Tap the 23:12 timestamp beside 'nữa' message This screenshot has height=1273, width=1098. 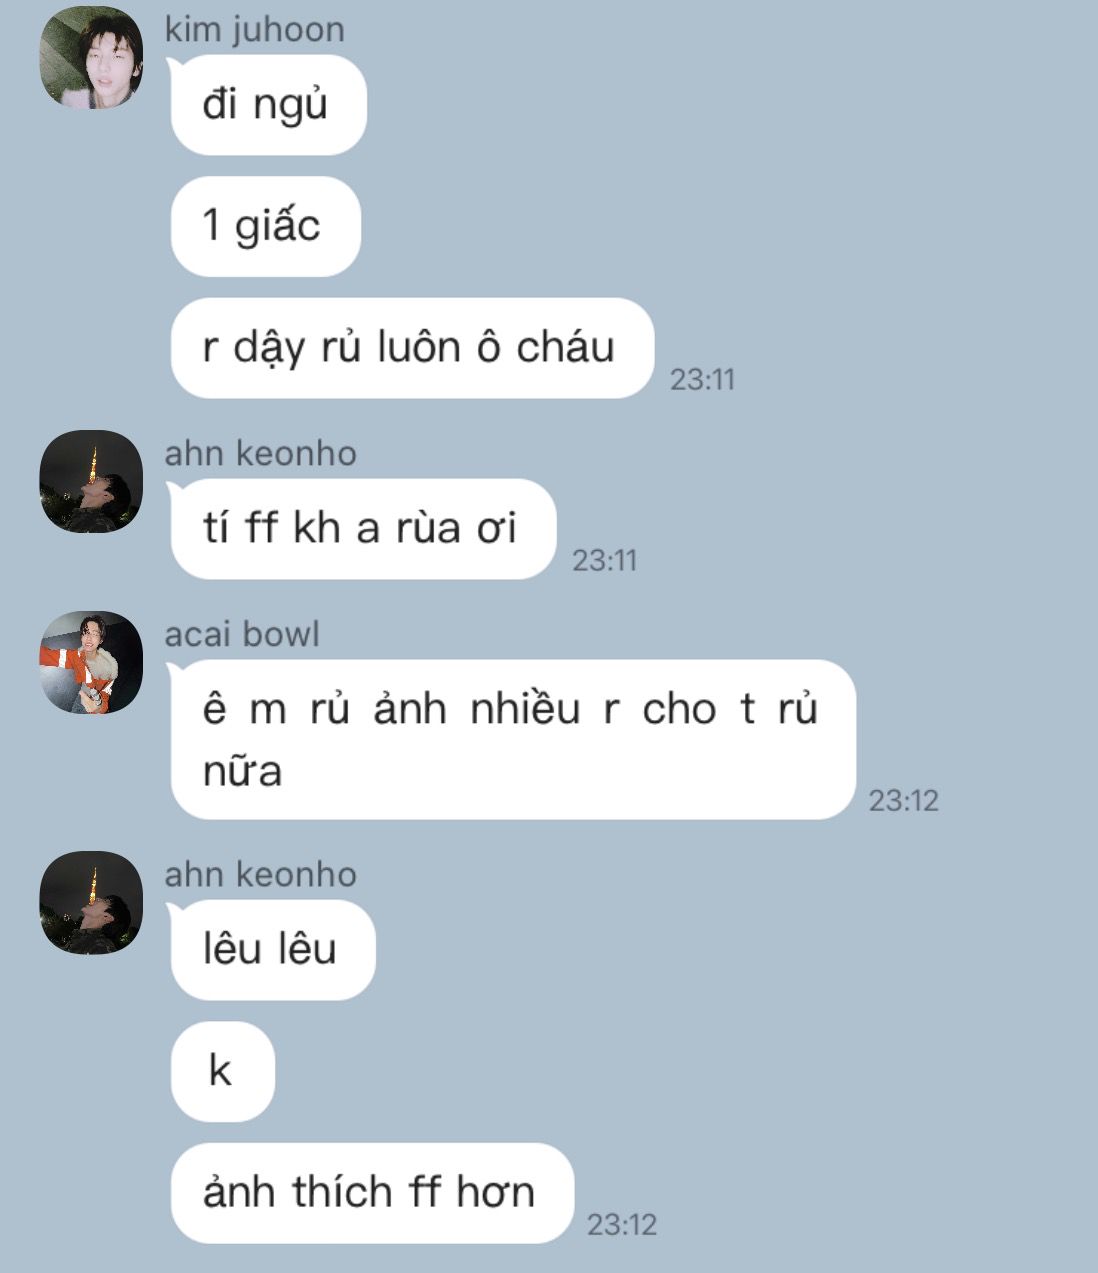click(903, 800)
